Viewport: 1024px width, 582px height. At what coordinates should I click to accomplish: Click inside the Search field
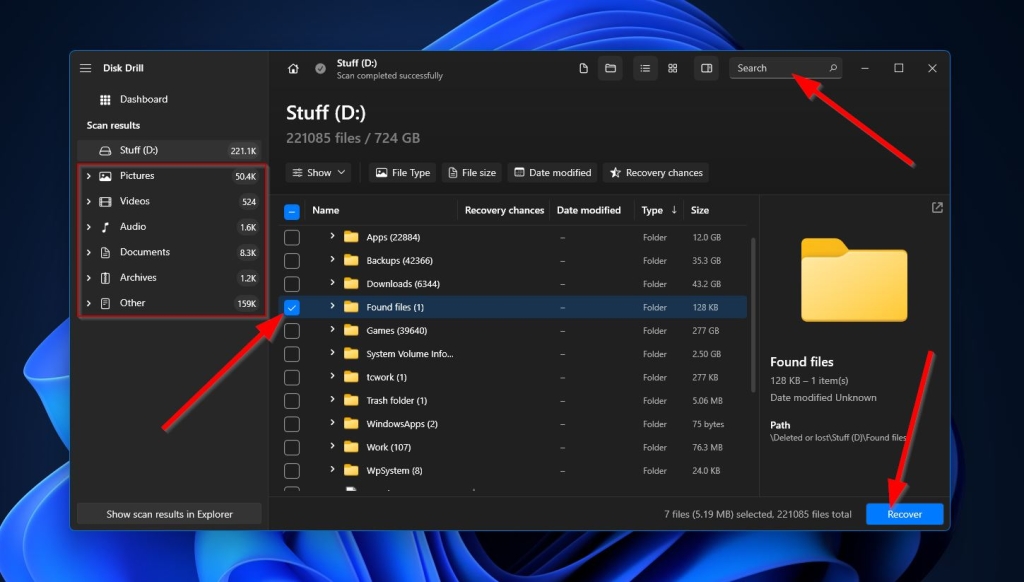pos(780,68)
